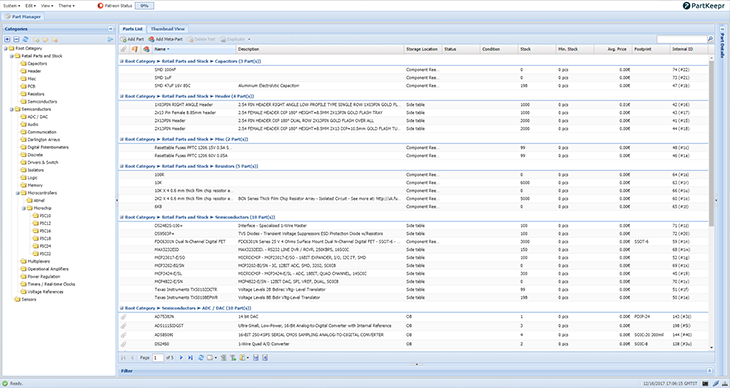Click the Delete Part button
The height and width of the screenshot is (388, 730).
[201, 40]
